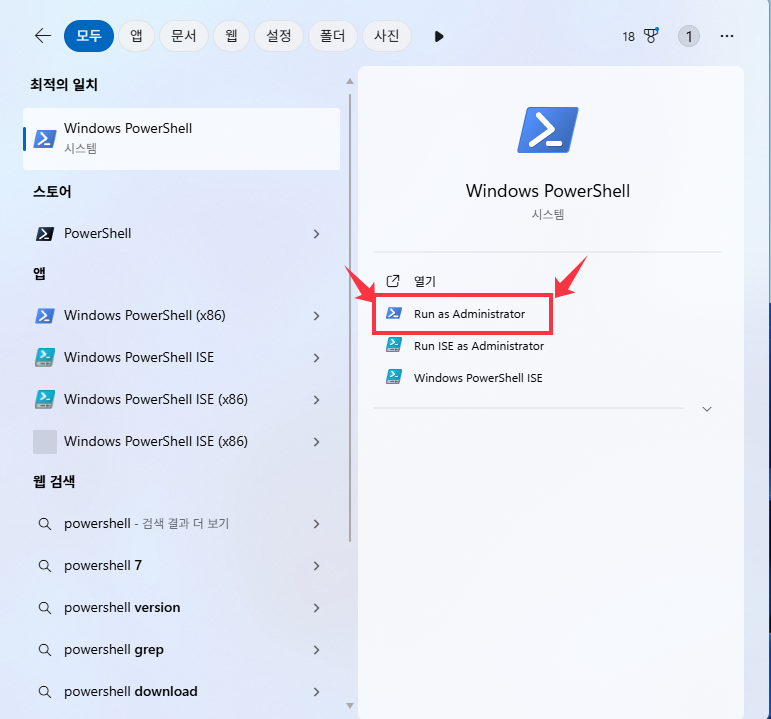Open the Windows PowerShell best match result
This screenshot has height=719, width=771.
coord(181,139)
